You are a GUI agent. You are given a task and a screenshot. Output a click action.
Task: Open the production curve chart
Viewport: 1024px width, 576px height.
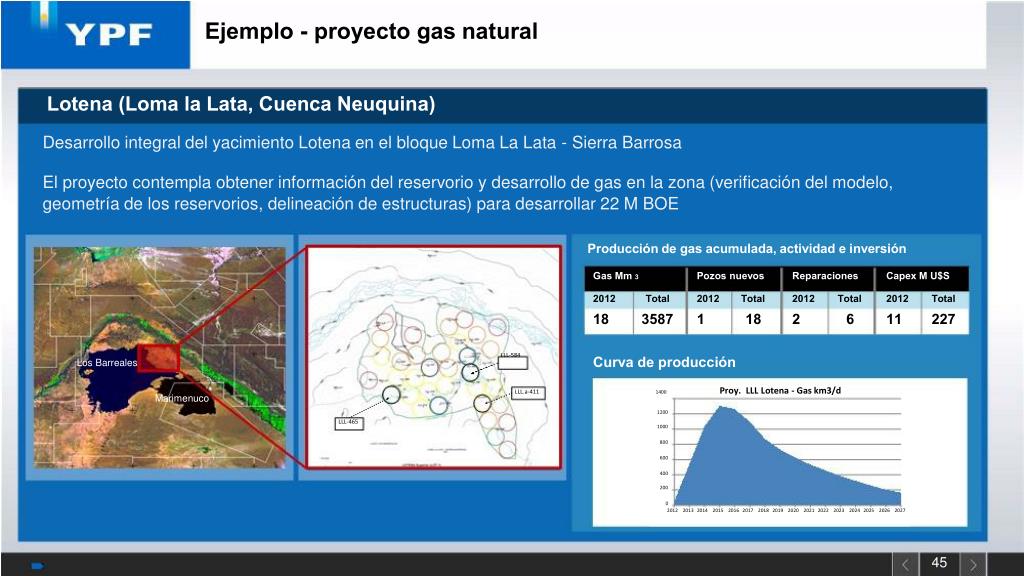[x=780, y=451]
